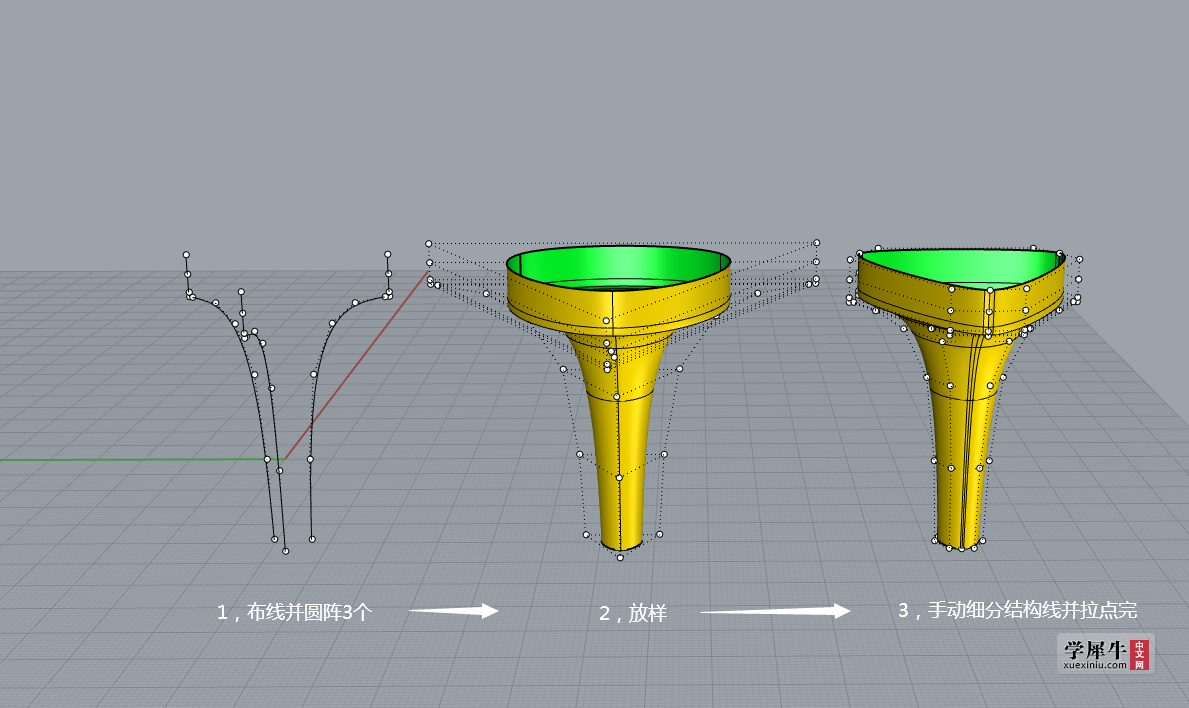Click the caption '3，手动细分结构线并拉点完'
1189x708 pixels.
1018,610
